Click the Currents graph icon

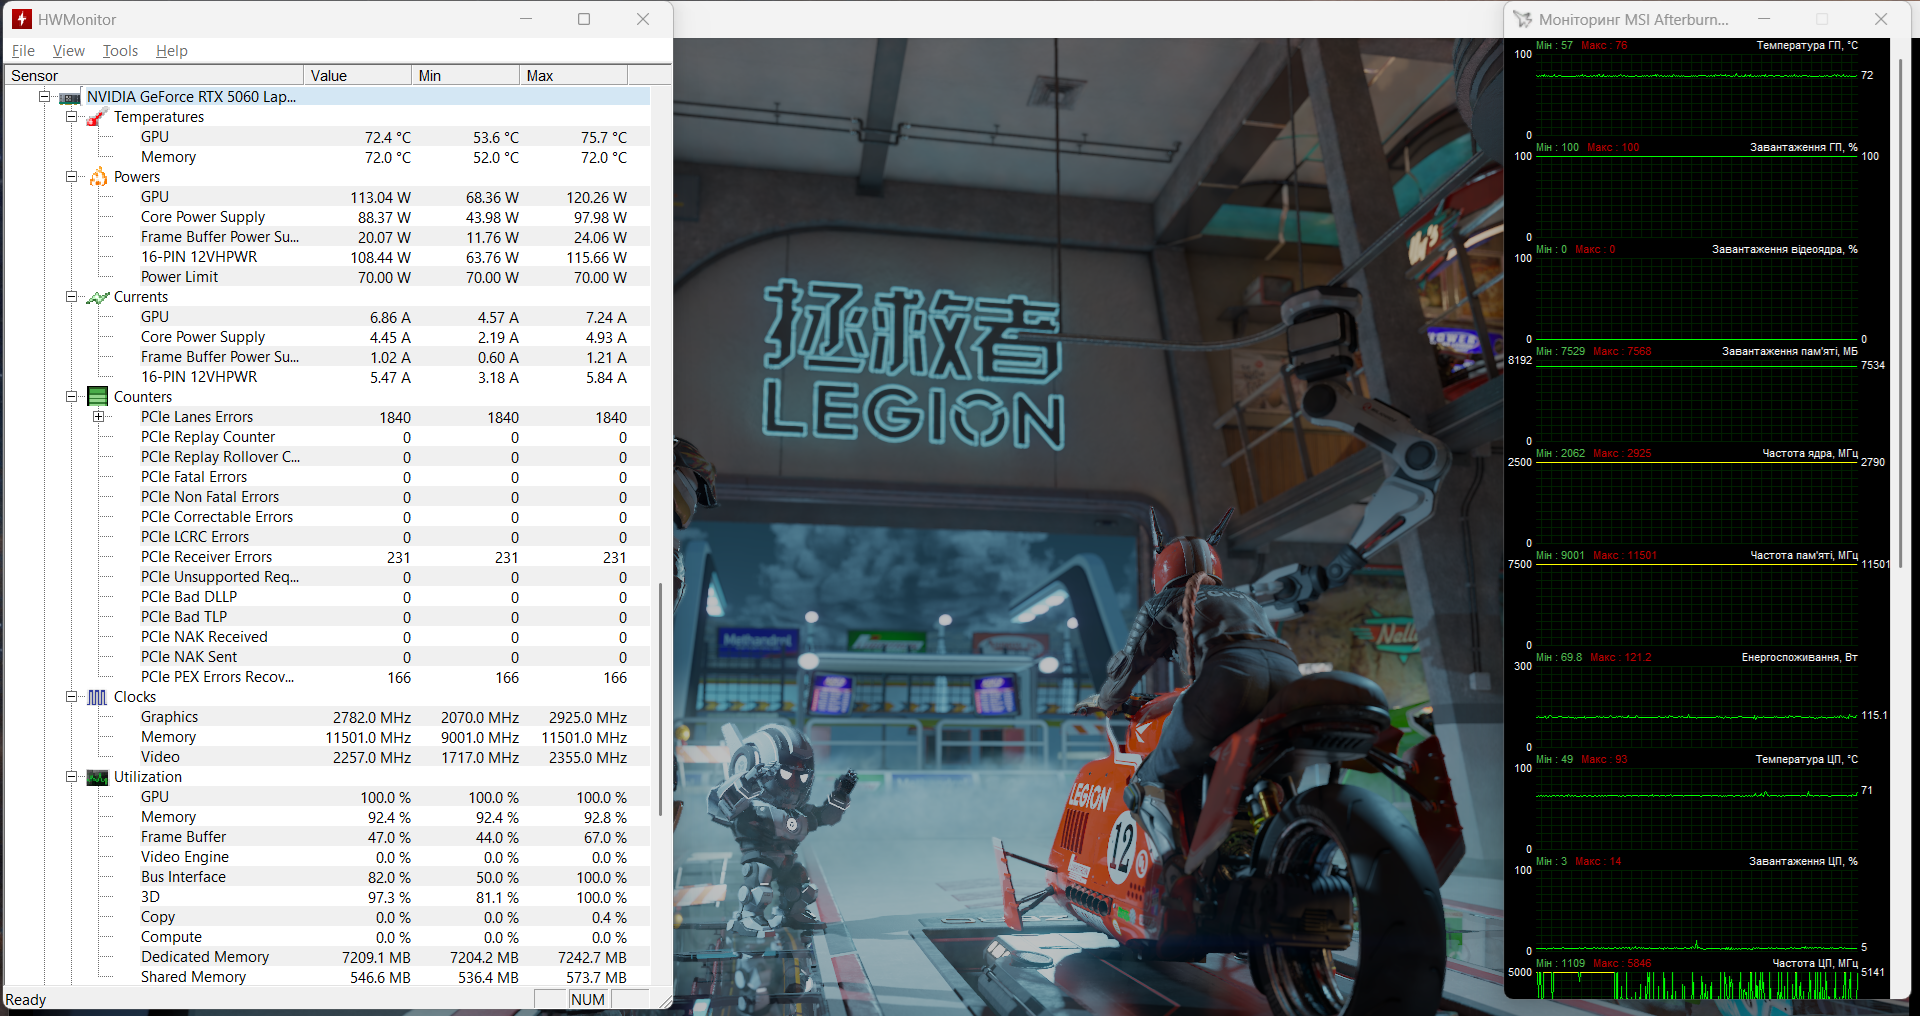(x=98, y=297)
